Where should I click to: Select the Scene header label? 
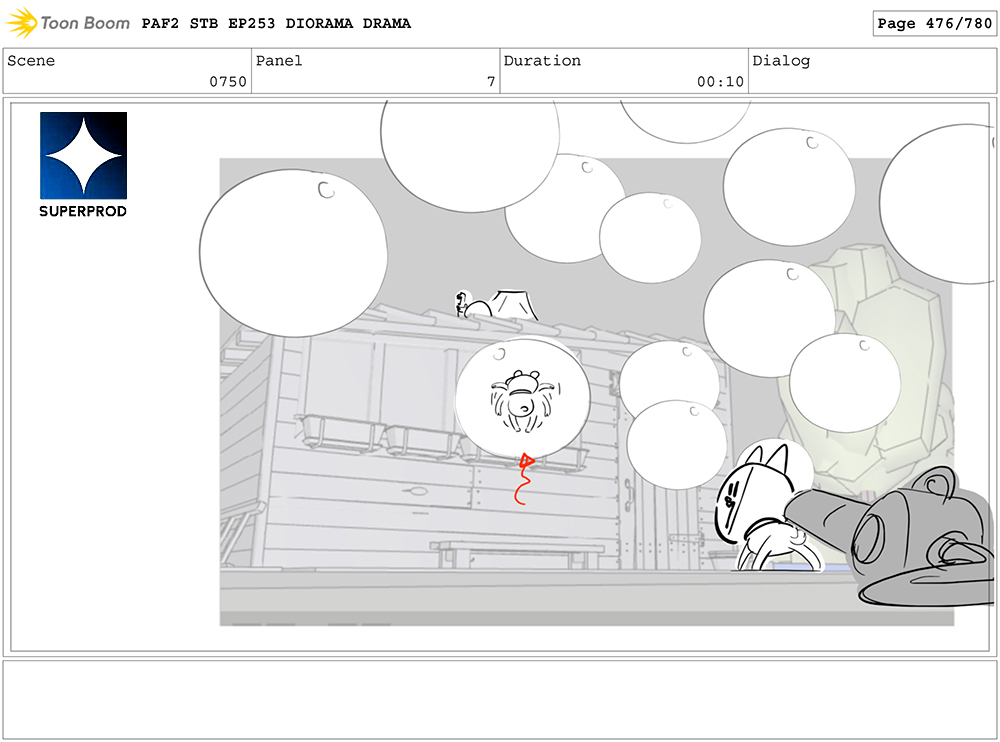[x=31, y=61]
